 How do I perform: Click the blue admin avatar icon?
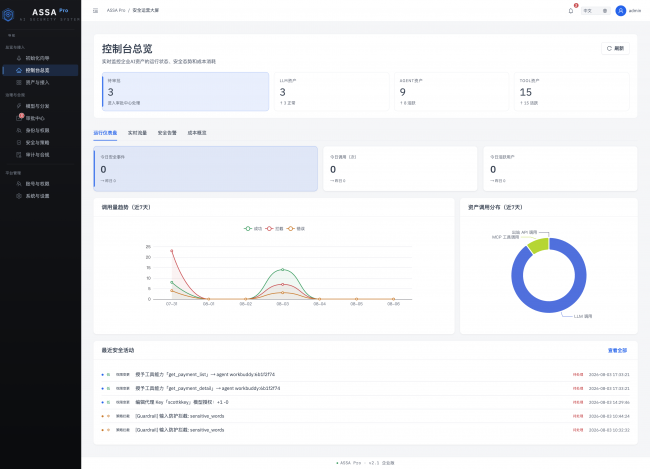click(x=620, y=11)
